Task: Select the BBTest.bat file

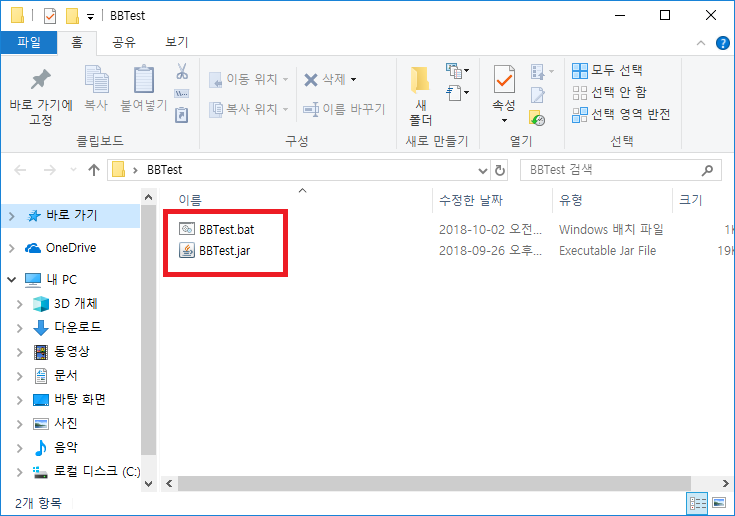Action: [226, 229]
